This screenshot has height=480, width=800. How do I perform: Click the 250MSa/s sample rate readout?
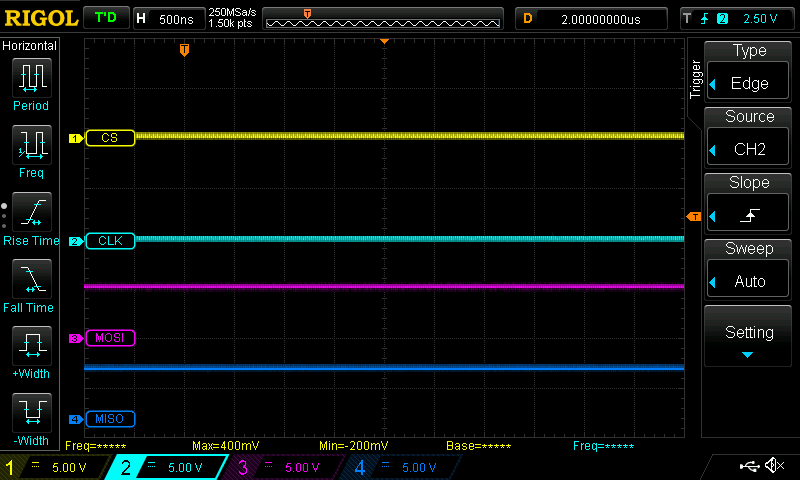click(232, 12)
